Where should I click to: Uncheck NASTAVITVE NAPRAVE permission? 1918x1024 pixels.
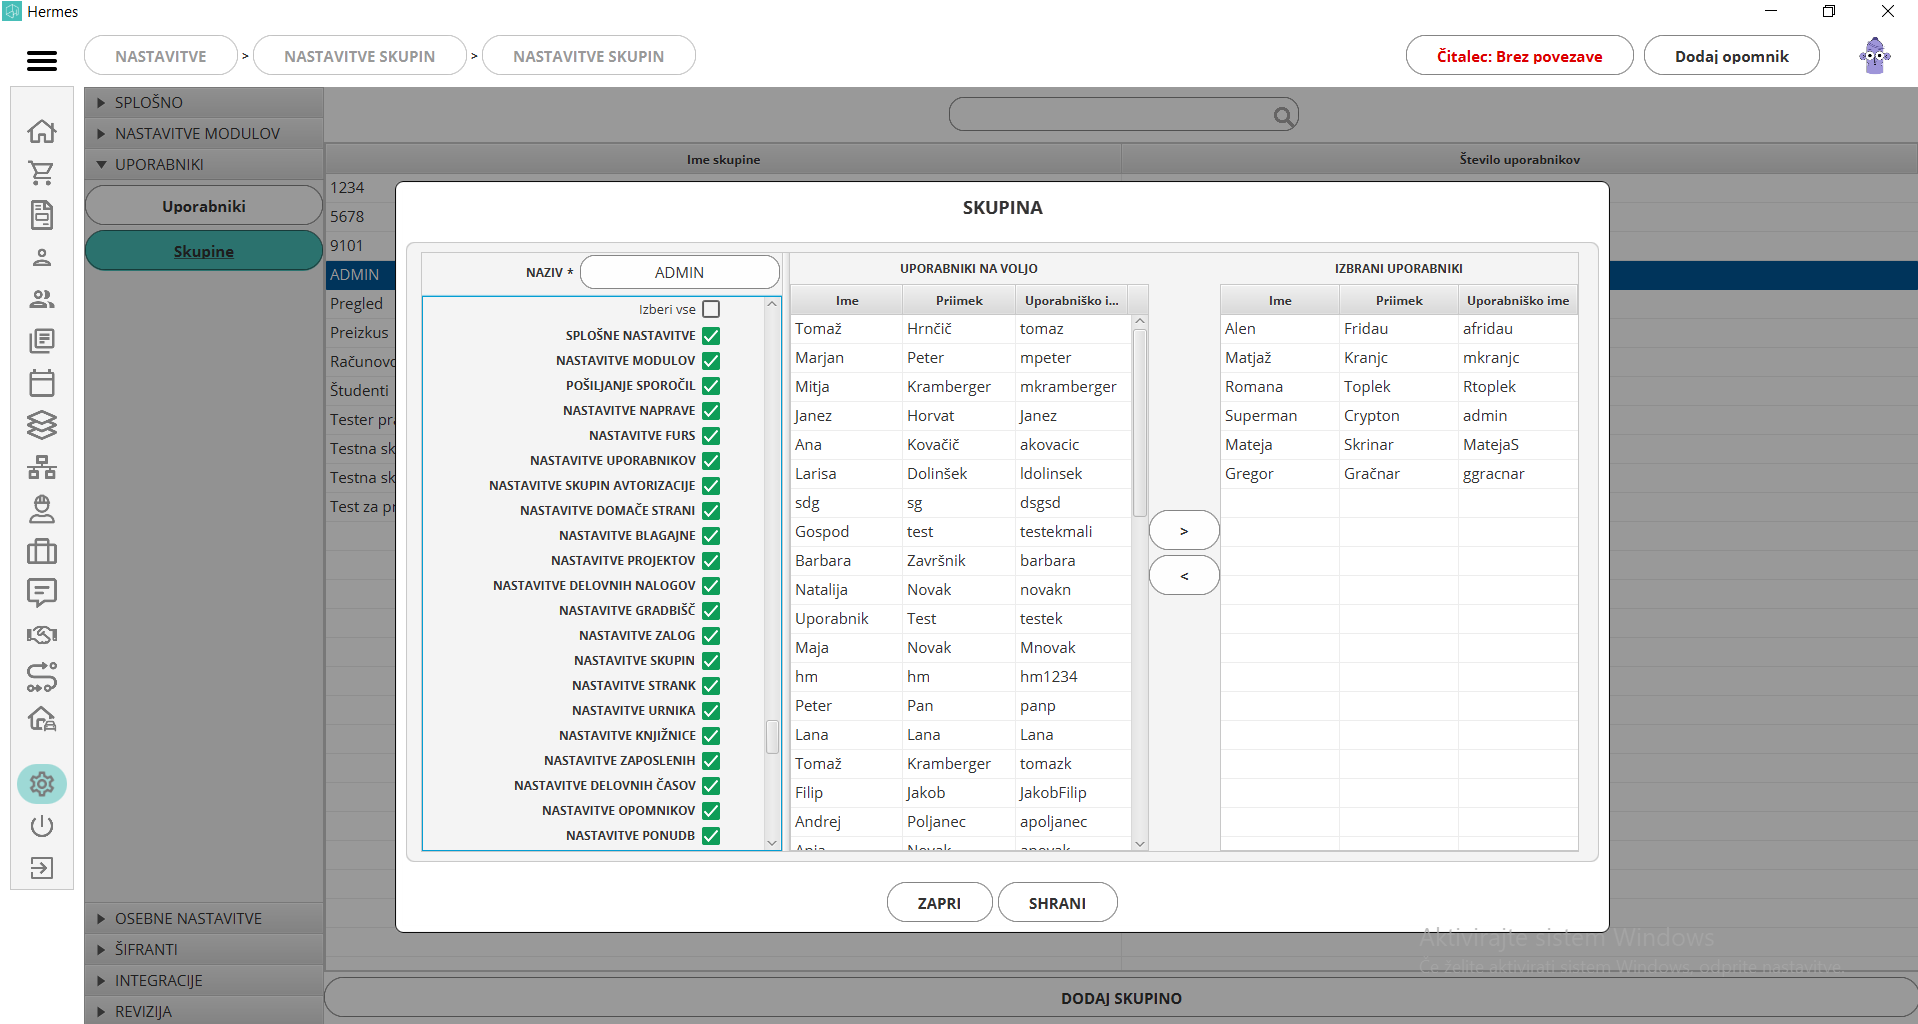coord(711,410)
